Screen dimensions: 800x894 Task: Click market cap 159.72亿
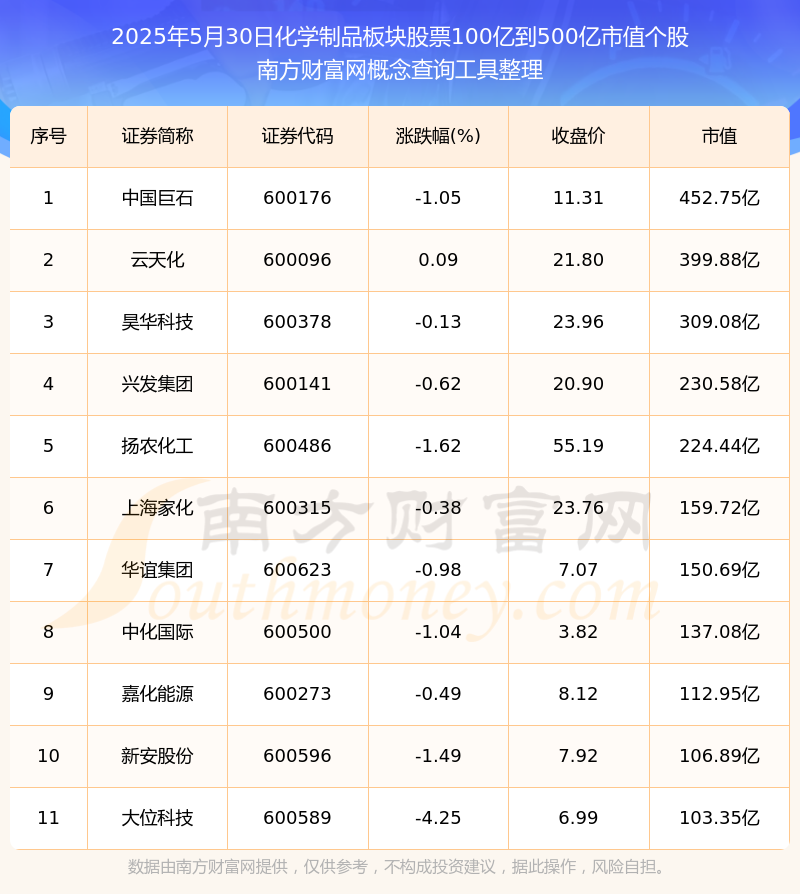tap(720, 508)
